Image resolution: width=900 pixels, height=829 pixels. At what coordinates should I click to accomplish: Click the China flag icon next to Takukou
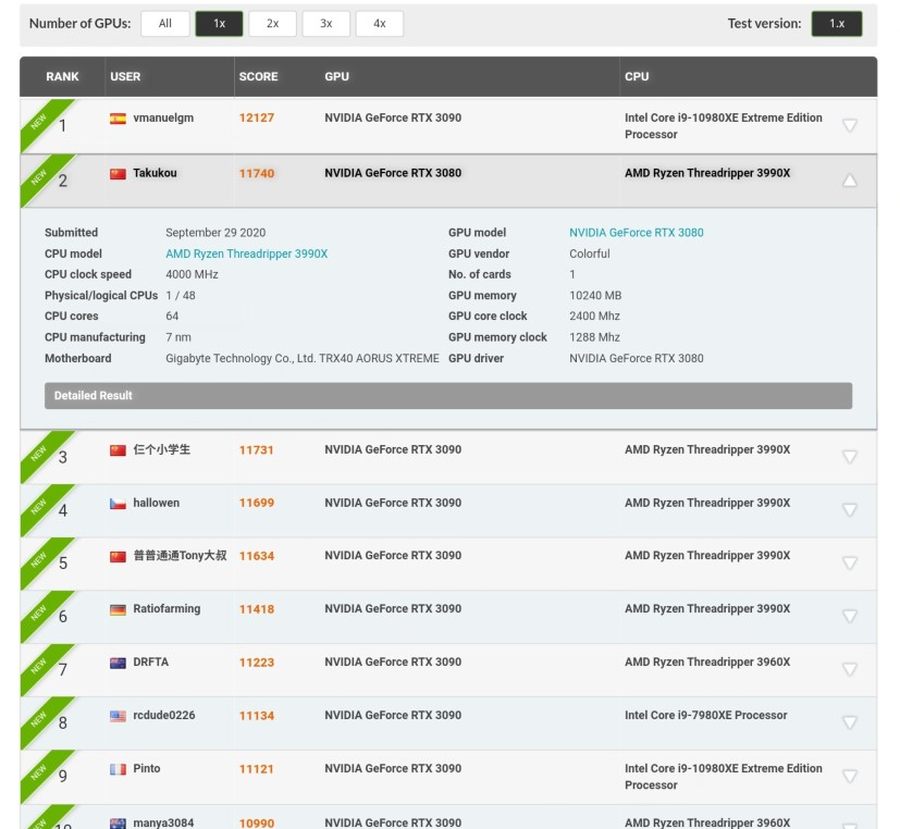click(118, 174)
